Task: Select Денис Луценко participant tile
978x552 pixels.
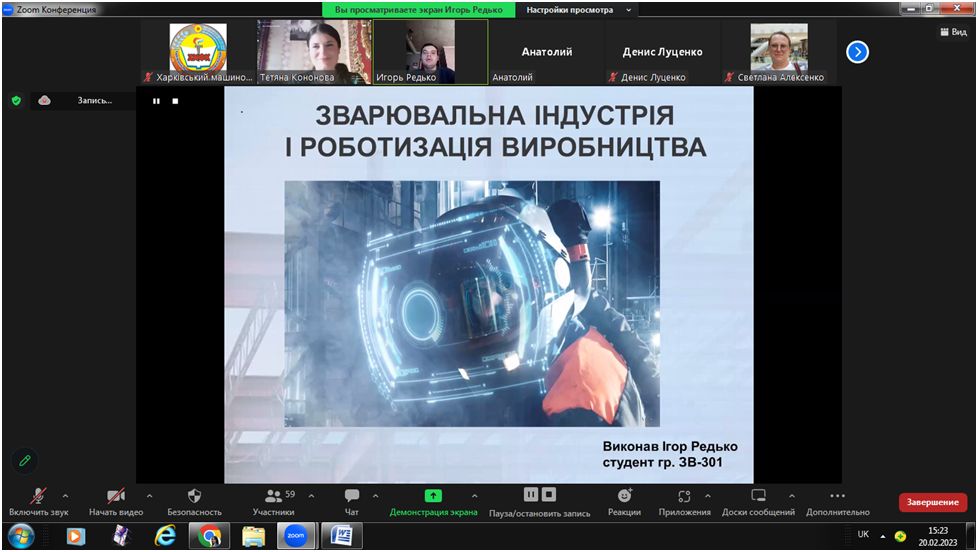Action: (662, 52)
